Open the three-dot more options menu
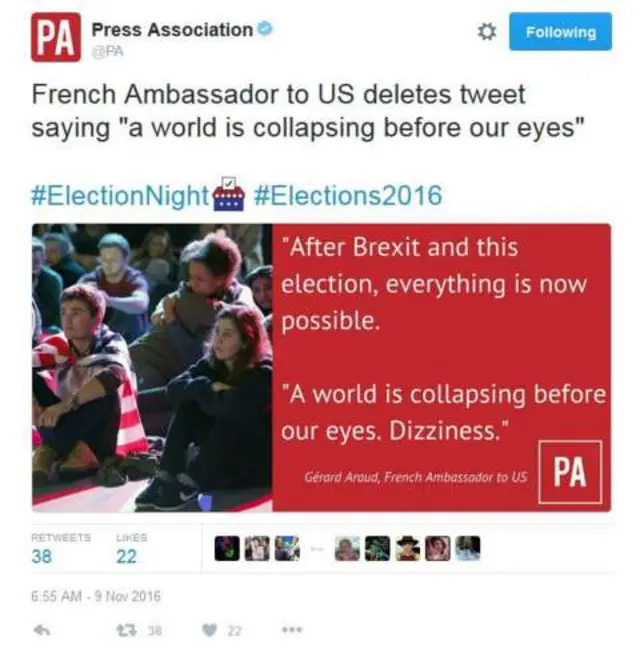The image size is (640, 653). (292, 630)
